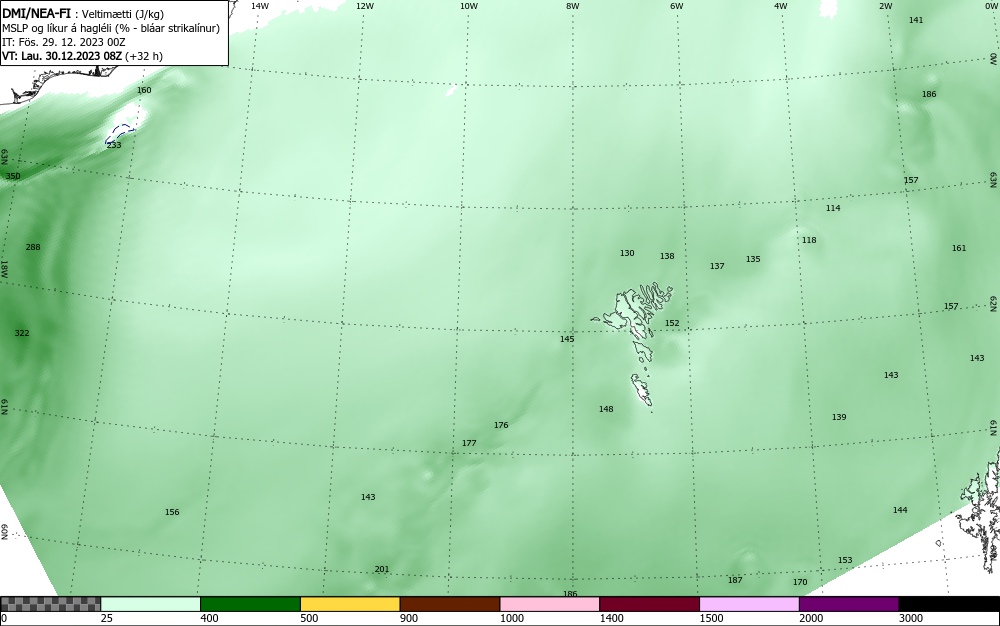This screenshot has width=1000, height=626.
Task: Click the grid value 187
Action: (x=735, y=580)
